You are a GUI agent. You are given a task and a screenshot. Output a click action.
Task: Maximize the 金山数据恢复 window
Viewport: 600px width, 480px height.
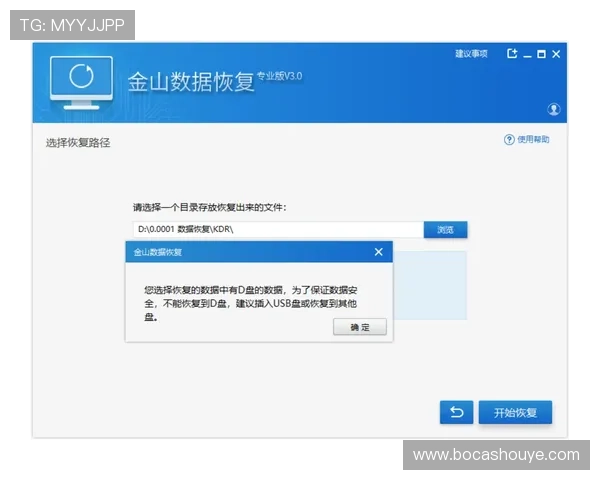(x=541, y=54)
